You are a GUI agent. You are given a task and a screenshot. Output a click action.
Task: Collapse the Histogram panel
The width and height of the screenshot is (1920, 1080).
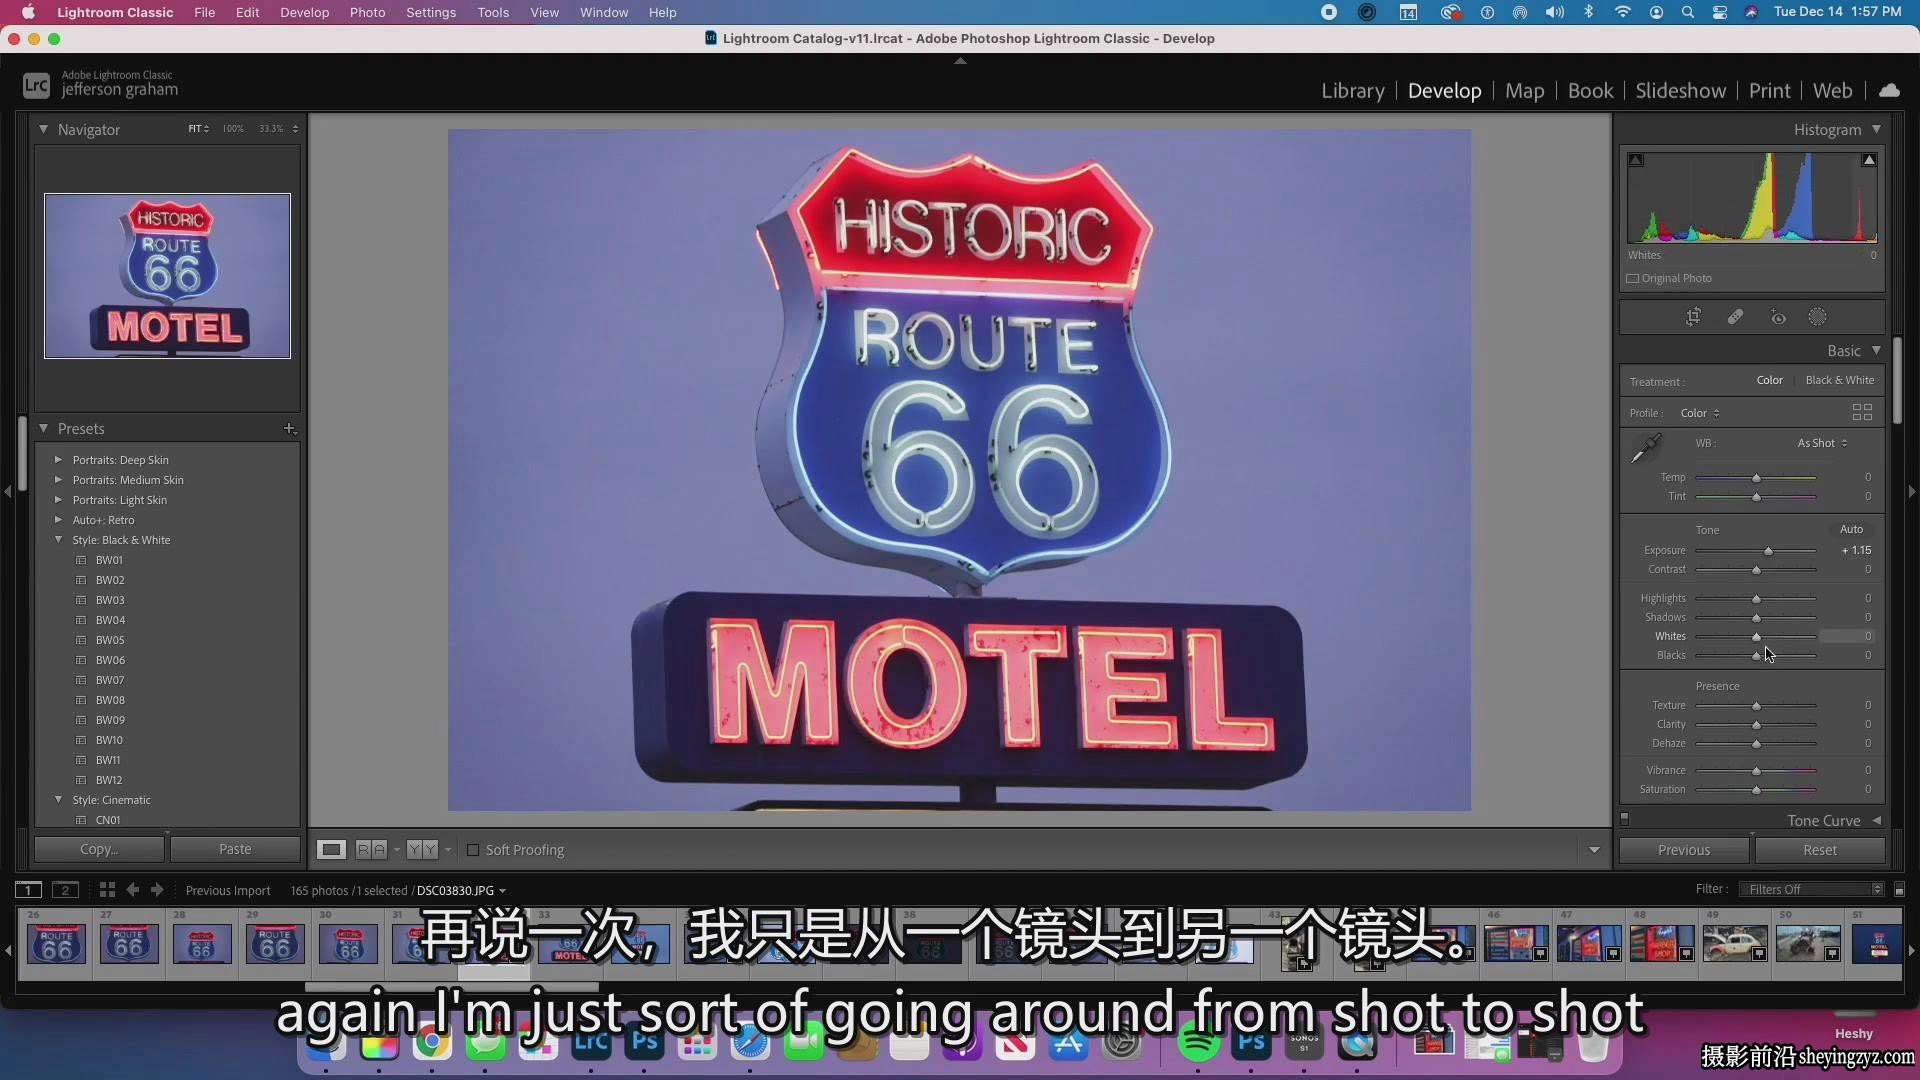click(x=1876, y=129)
